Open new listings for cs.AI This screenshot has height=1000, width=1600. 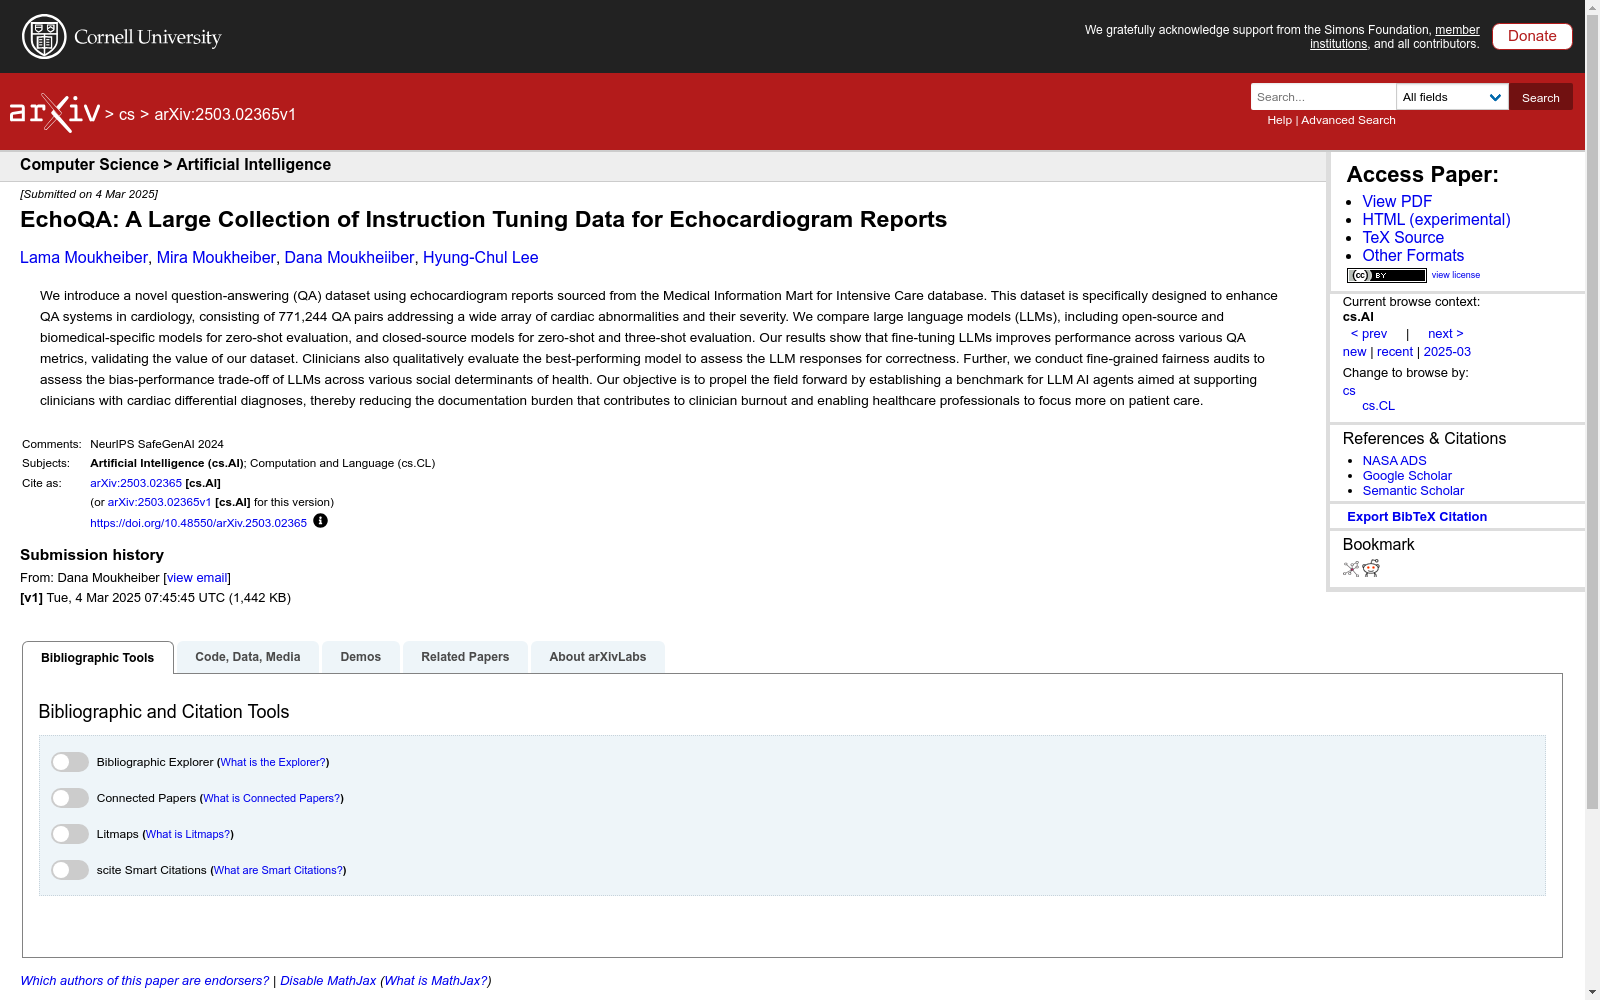1354,352
